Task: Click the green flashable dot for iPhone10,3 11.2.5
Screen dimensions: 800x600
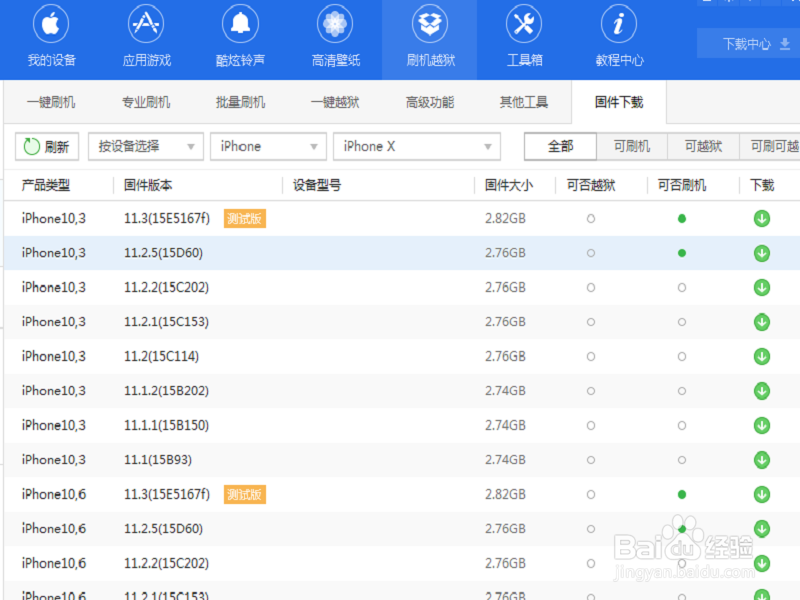Action: coord(682,253)
